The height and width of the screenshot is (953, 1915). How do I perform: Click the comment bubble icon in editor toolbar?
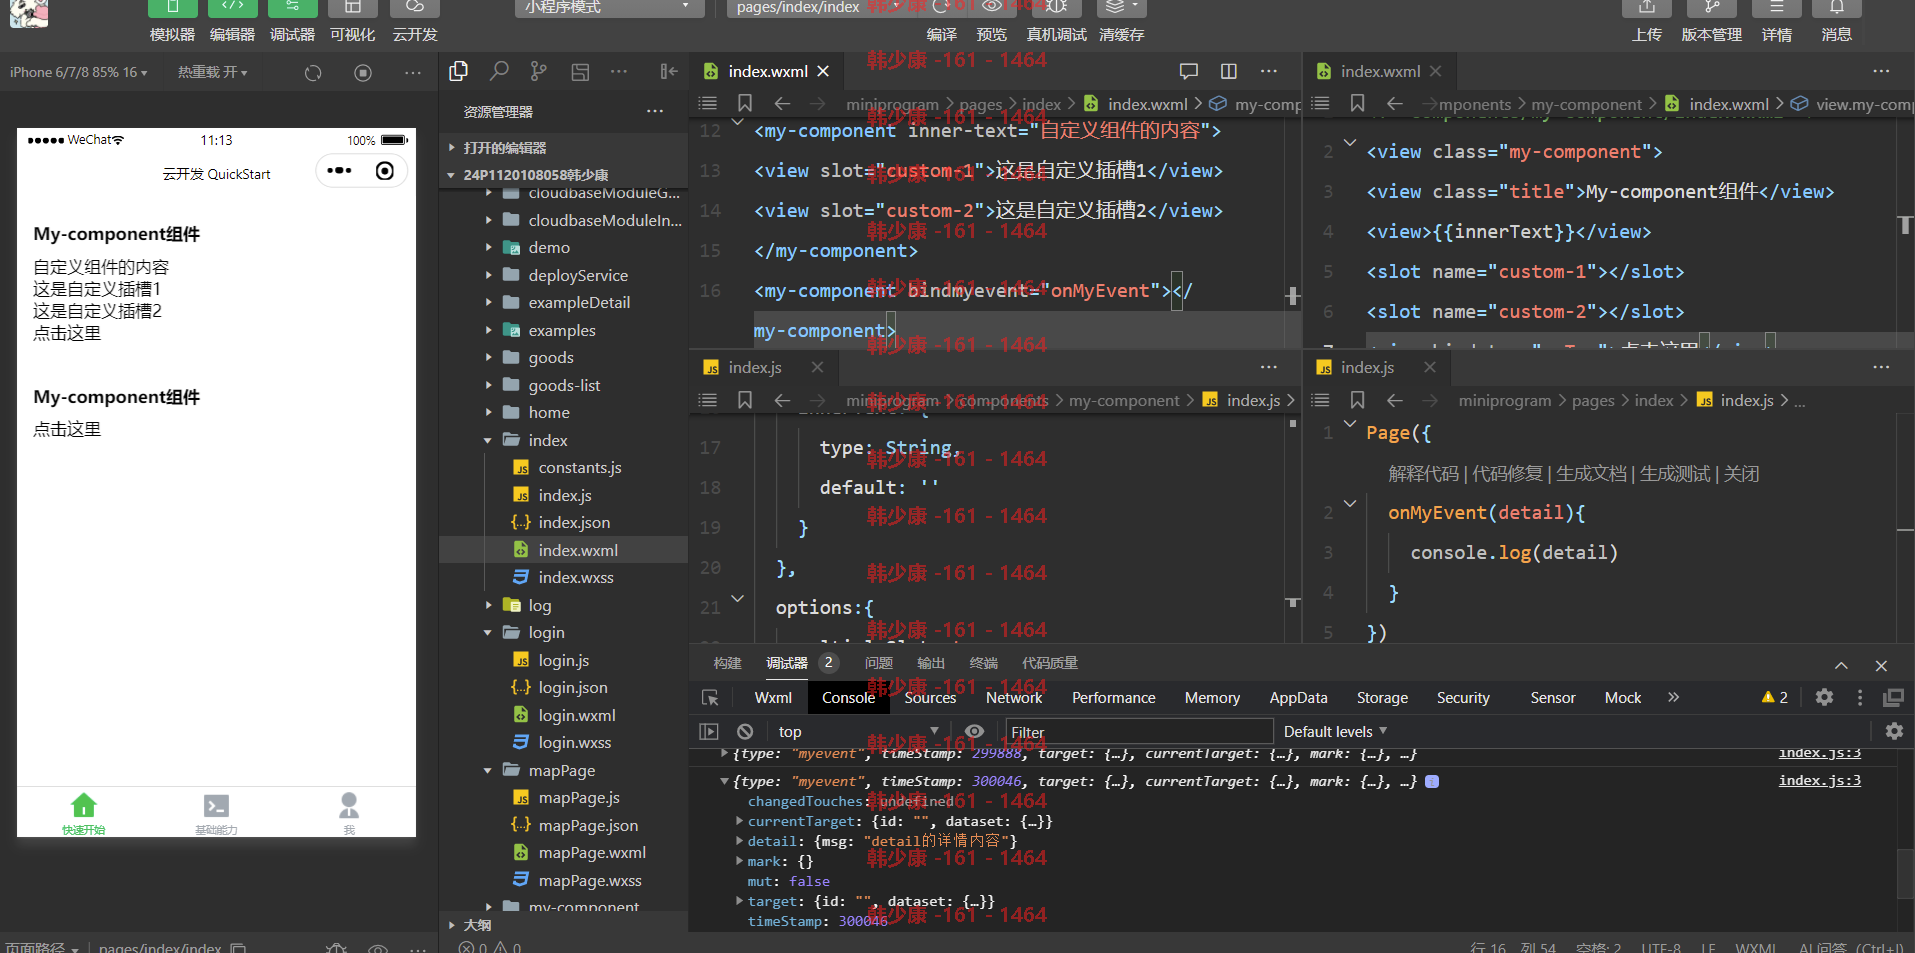[1189, 71]
